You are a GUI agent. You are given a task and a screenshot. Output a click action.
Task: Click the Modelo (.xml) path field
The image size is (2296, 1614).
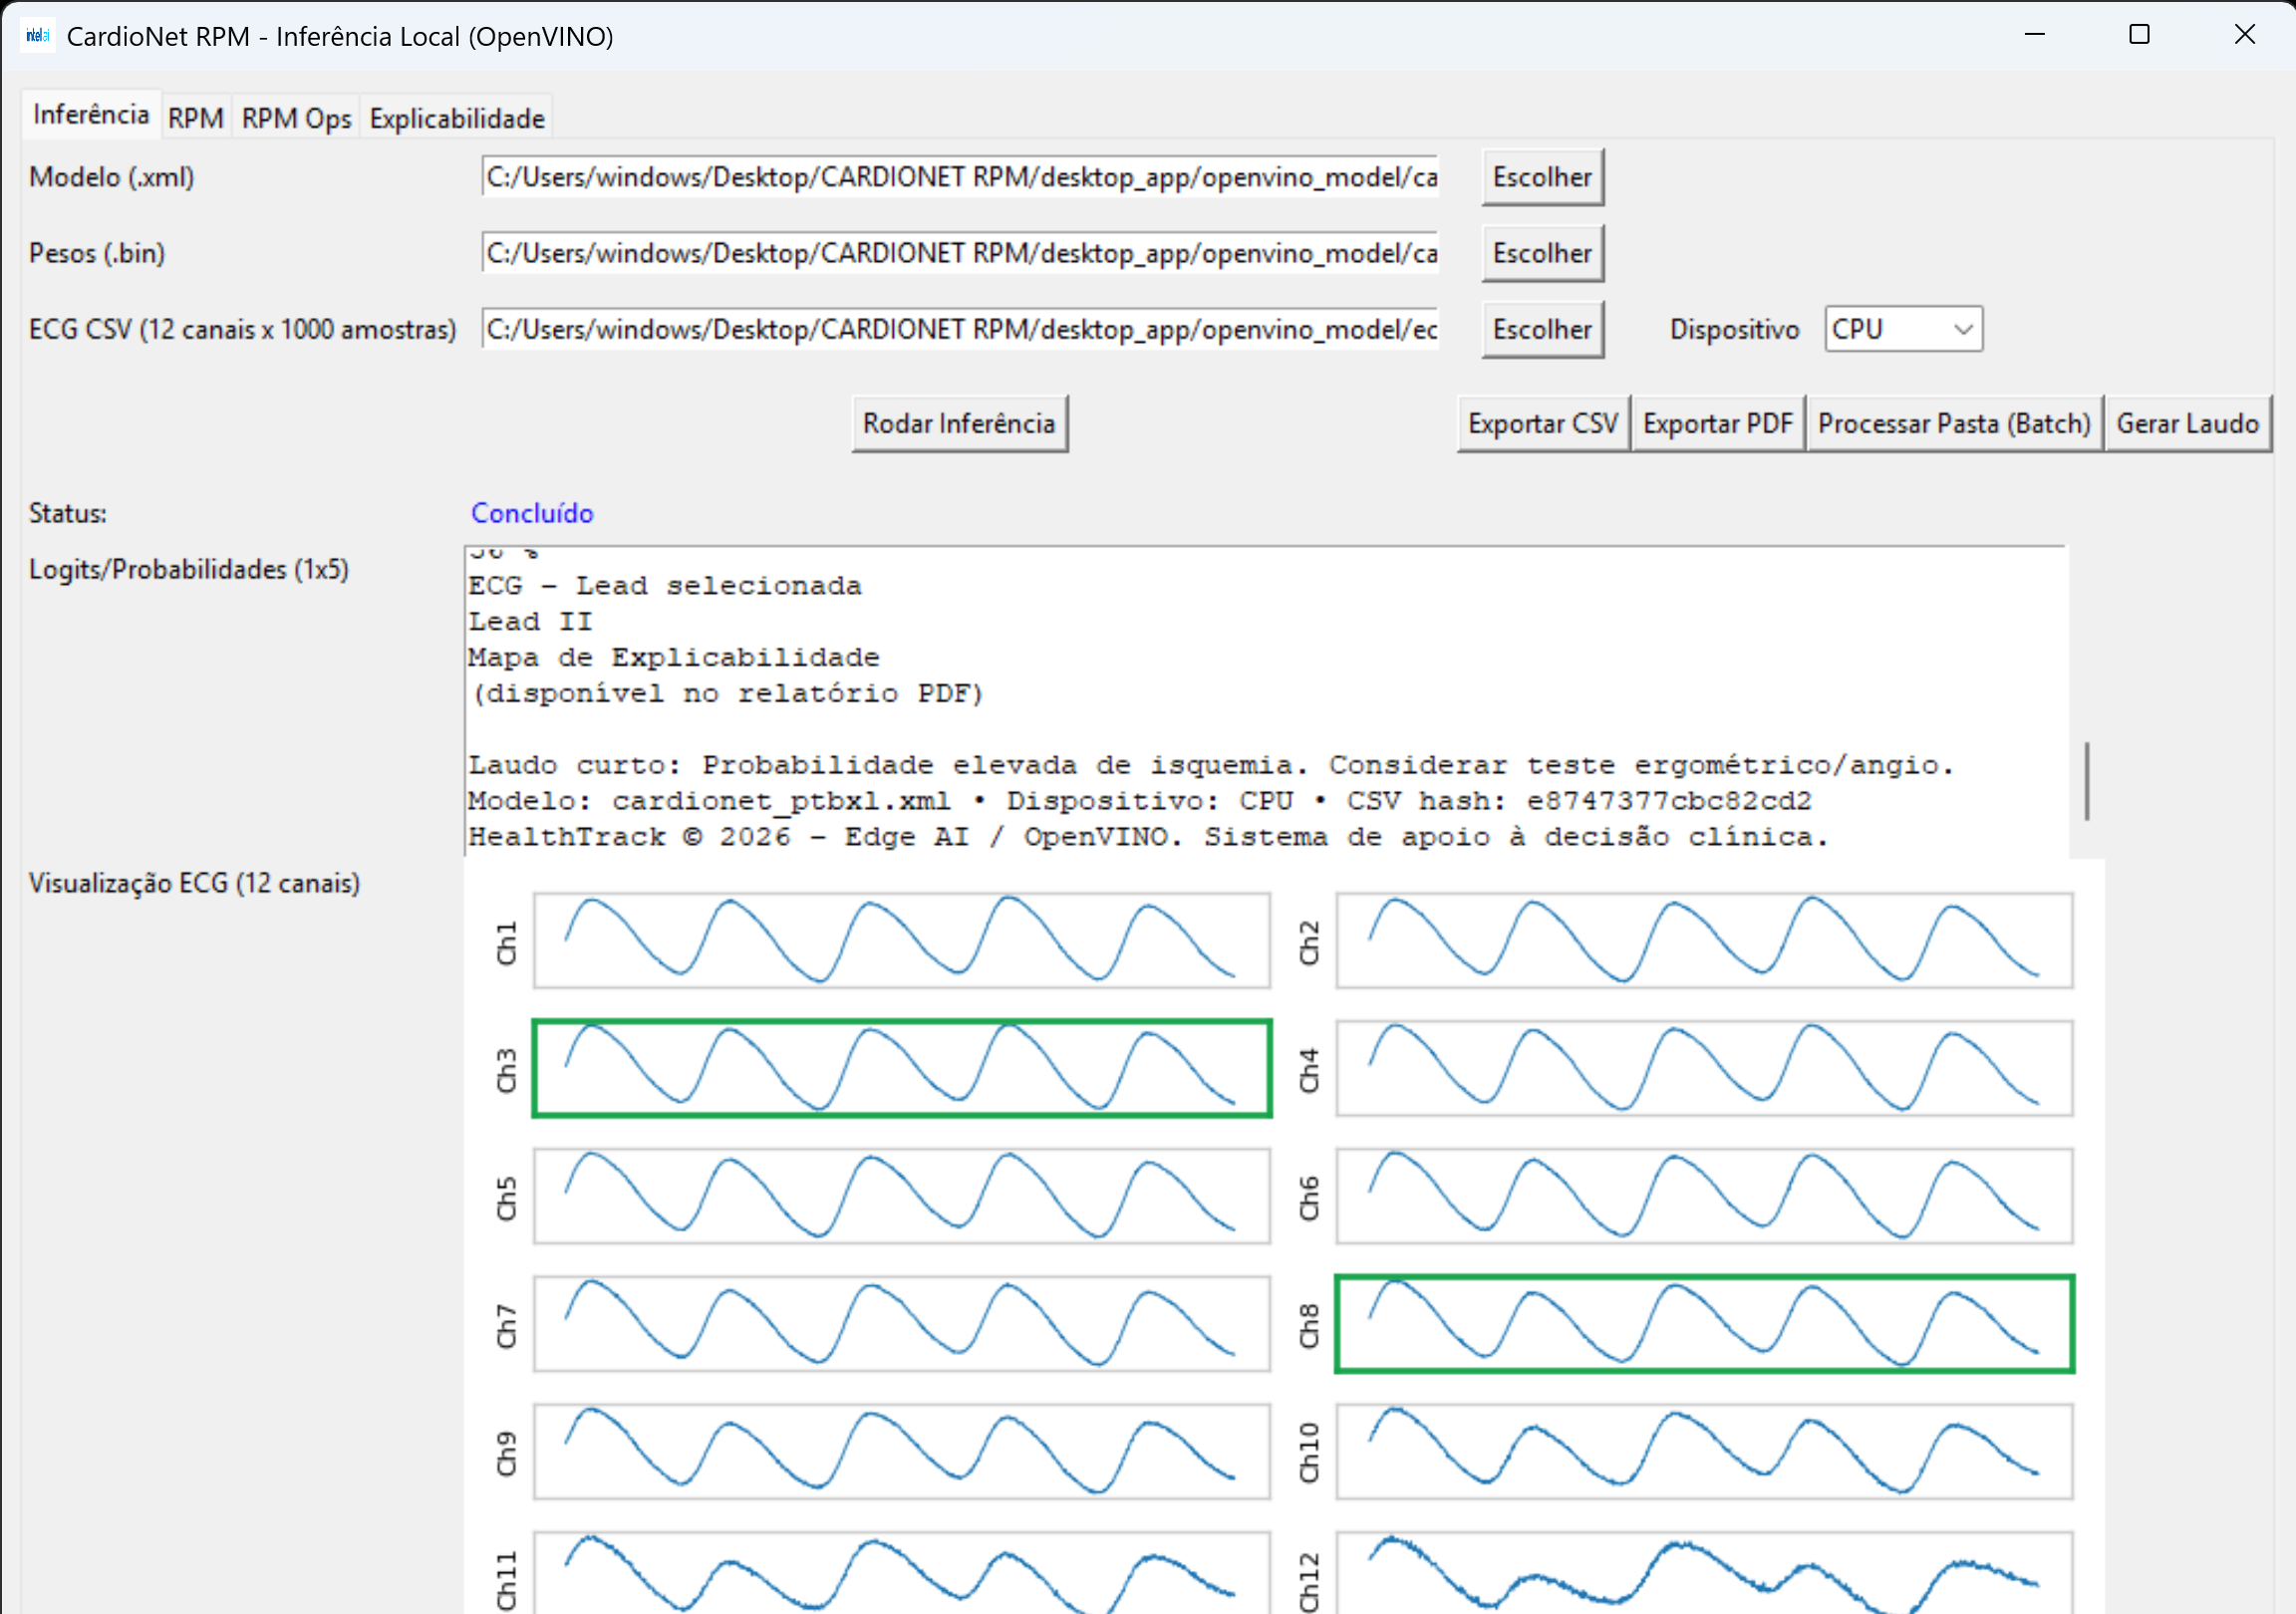pos(959,177)
